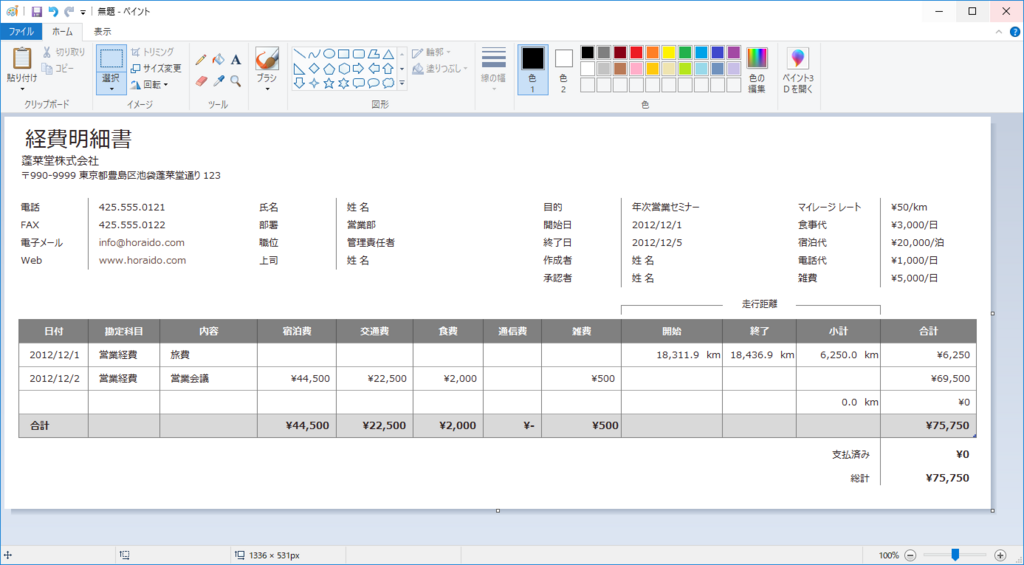The width and height of the screenshot is (1024, 565).
Task: Open the 輪郭 outline dropdown
Action: [x=432, y=52]
